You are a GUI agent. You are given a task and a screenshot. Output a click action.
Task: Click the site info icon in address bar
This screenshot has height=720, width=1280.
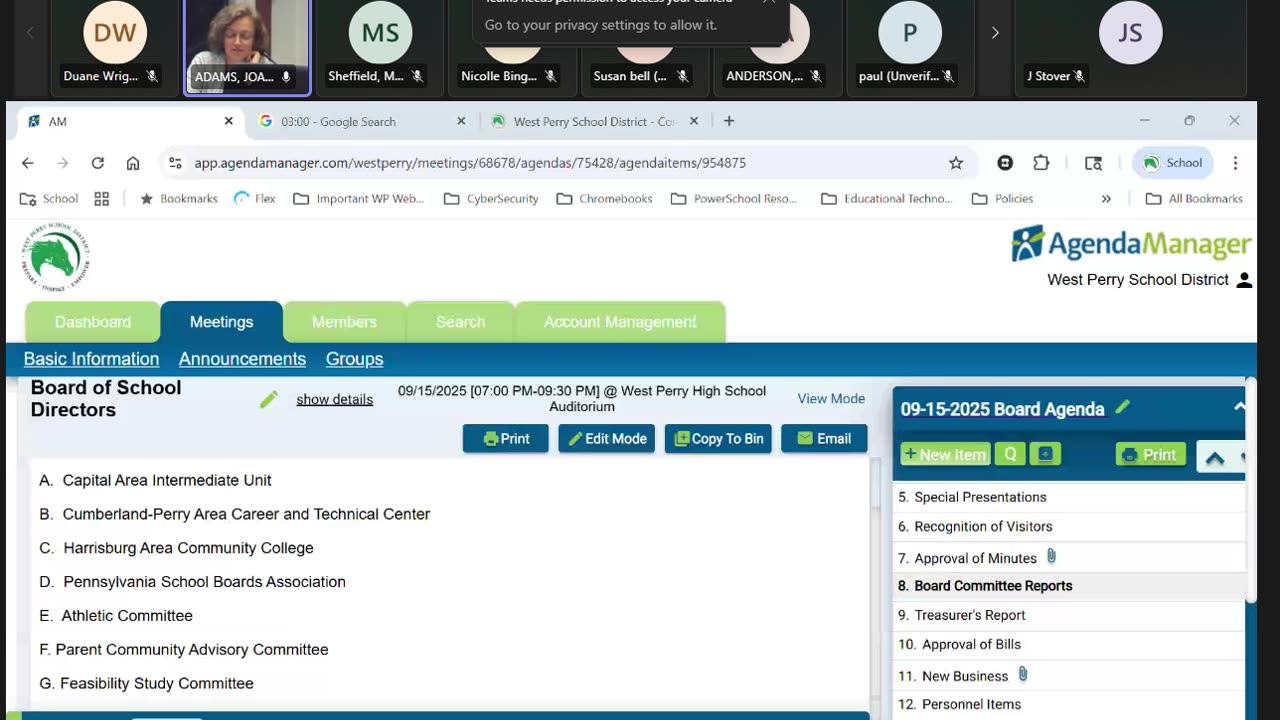coord(175,163)
